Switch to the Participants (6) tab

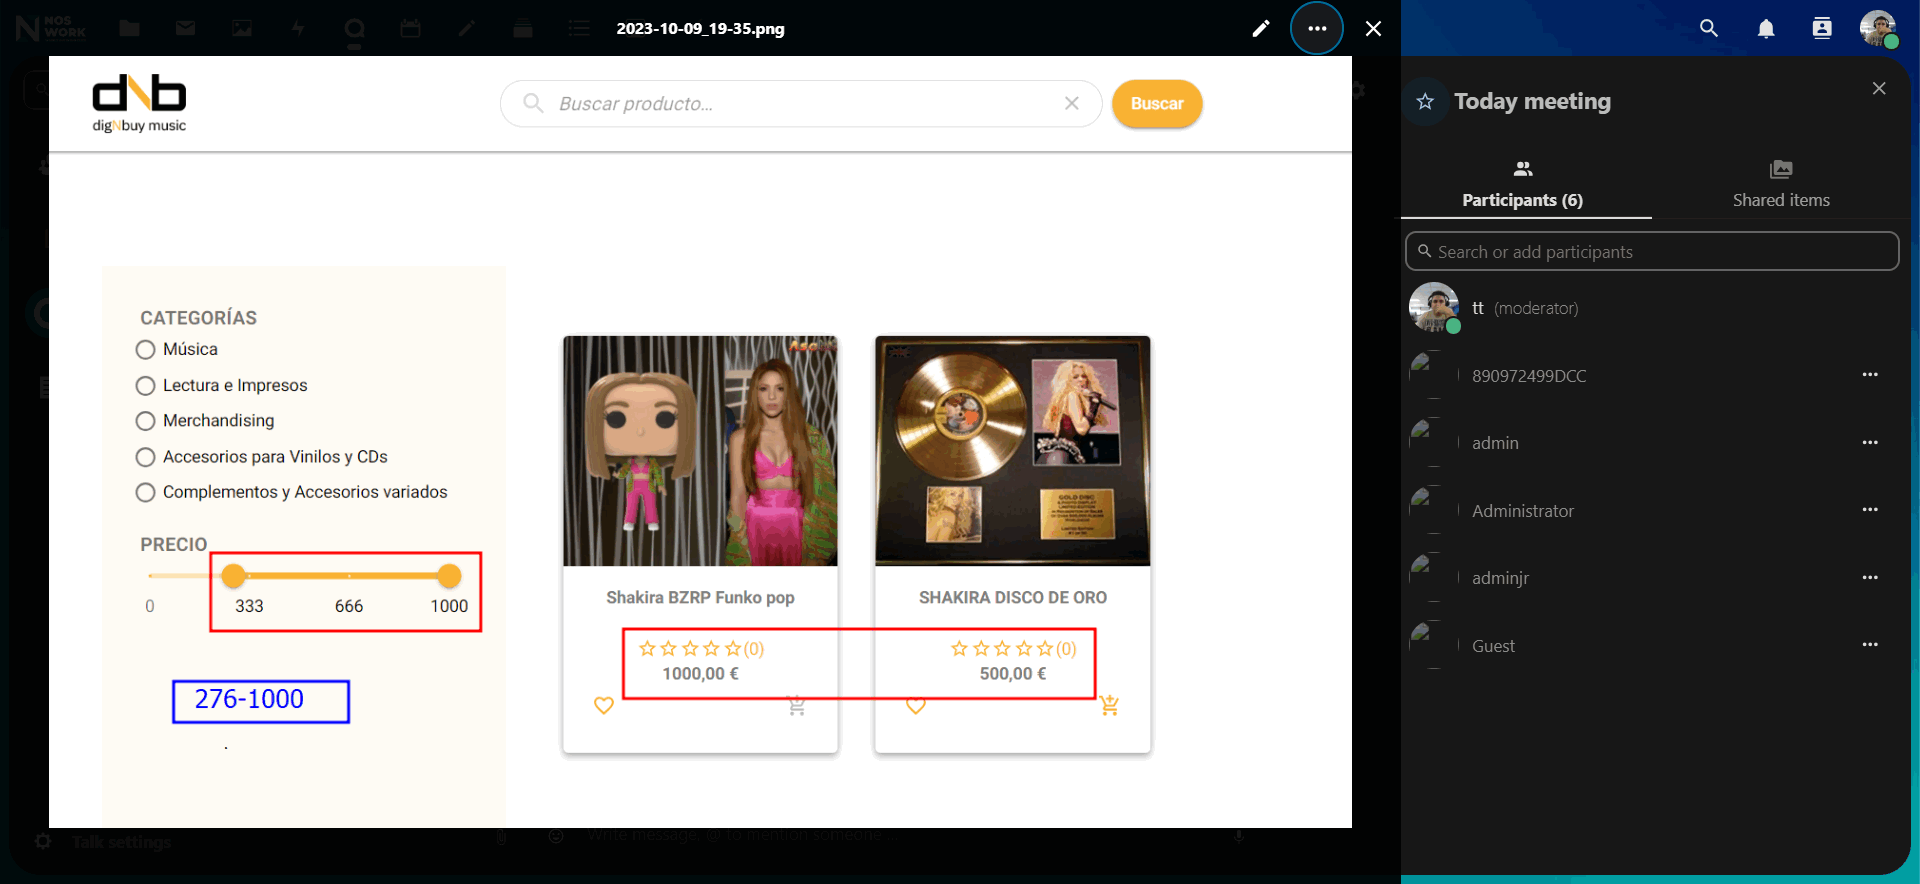tap(1523, 185)
